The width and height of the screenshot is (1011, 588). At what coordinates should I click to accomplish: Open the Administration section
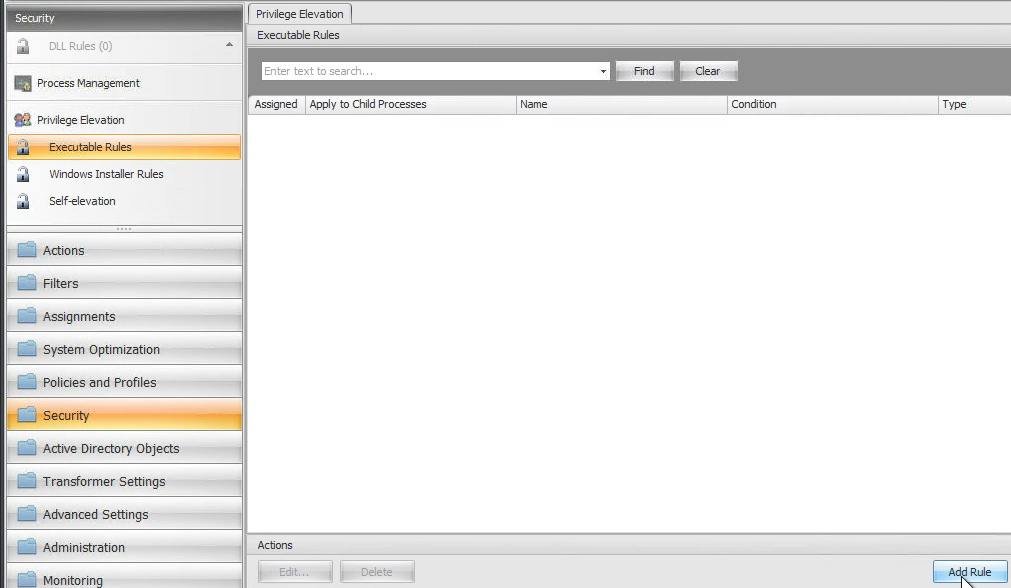coord(124,547)
